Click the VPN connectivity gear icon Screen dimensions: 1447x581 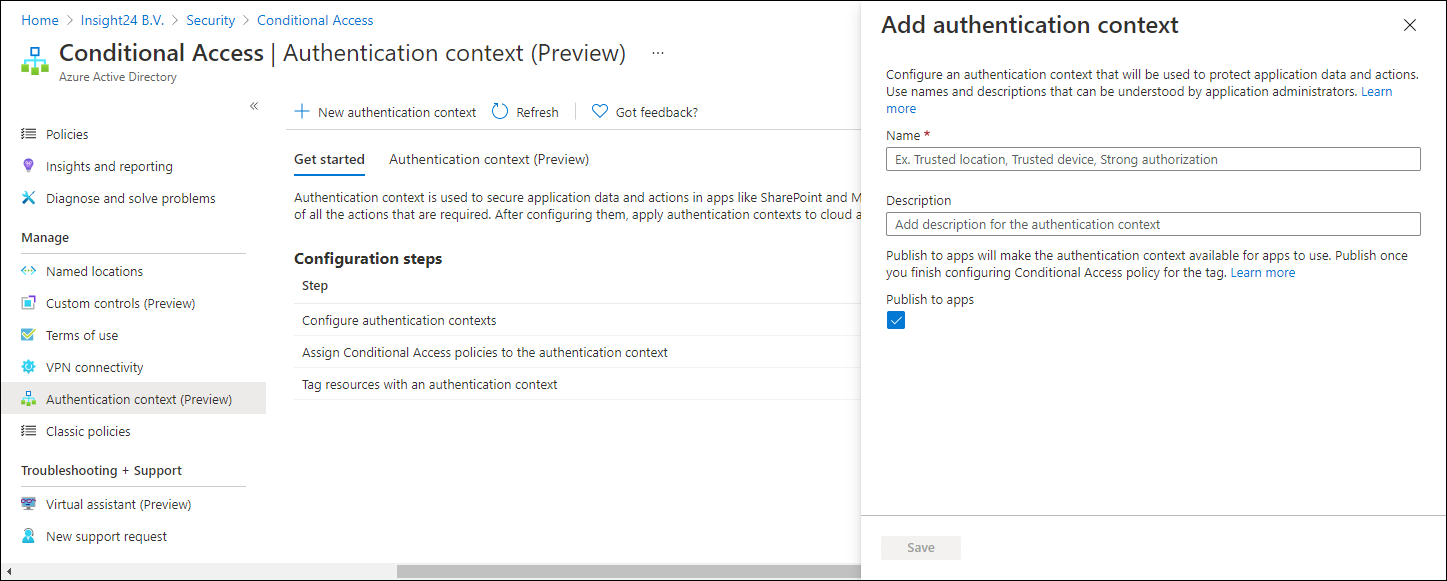coord(29,367)
